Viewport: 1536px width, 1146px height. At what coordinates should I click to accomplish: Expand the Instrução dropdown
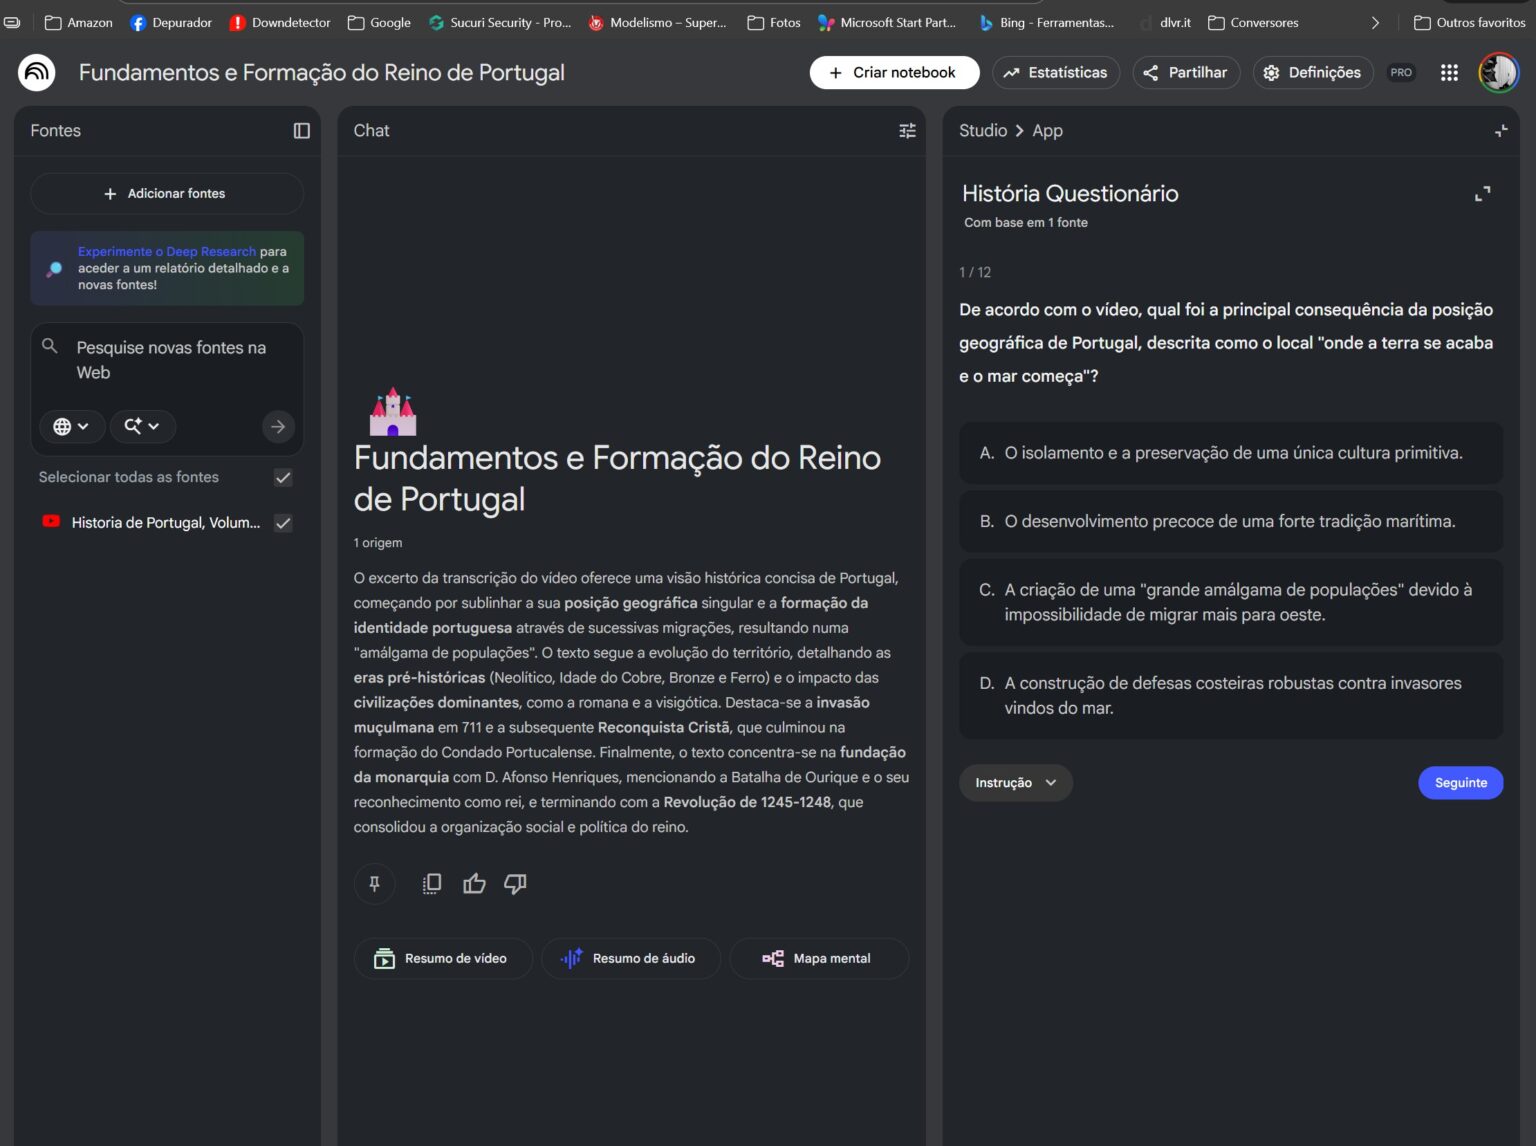coord(1015,783)
